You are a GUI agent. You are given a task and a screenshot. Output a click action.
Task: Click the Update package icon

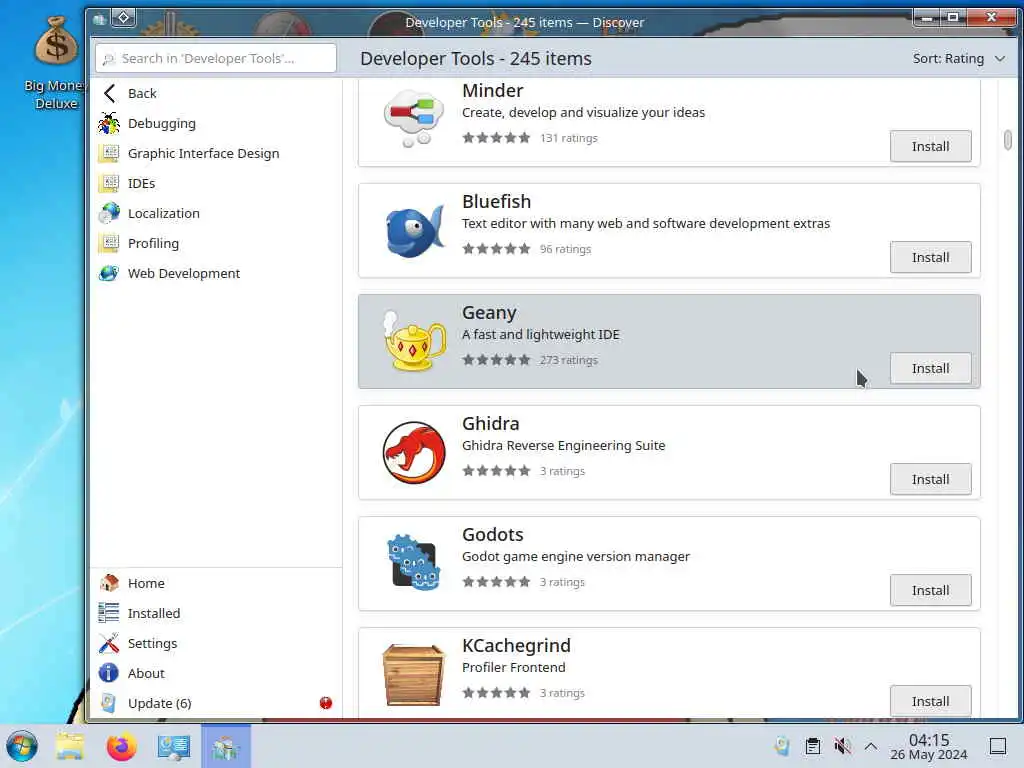[109, 703]
